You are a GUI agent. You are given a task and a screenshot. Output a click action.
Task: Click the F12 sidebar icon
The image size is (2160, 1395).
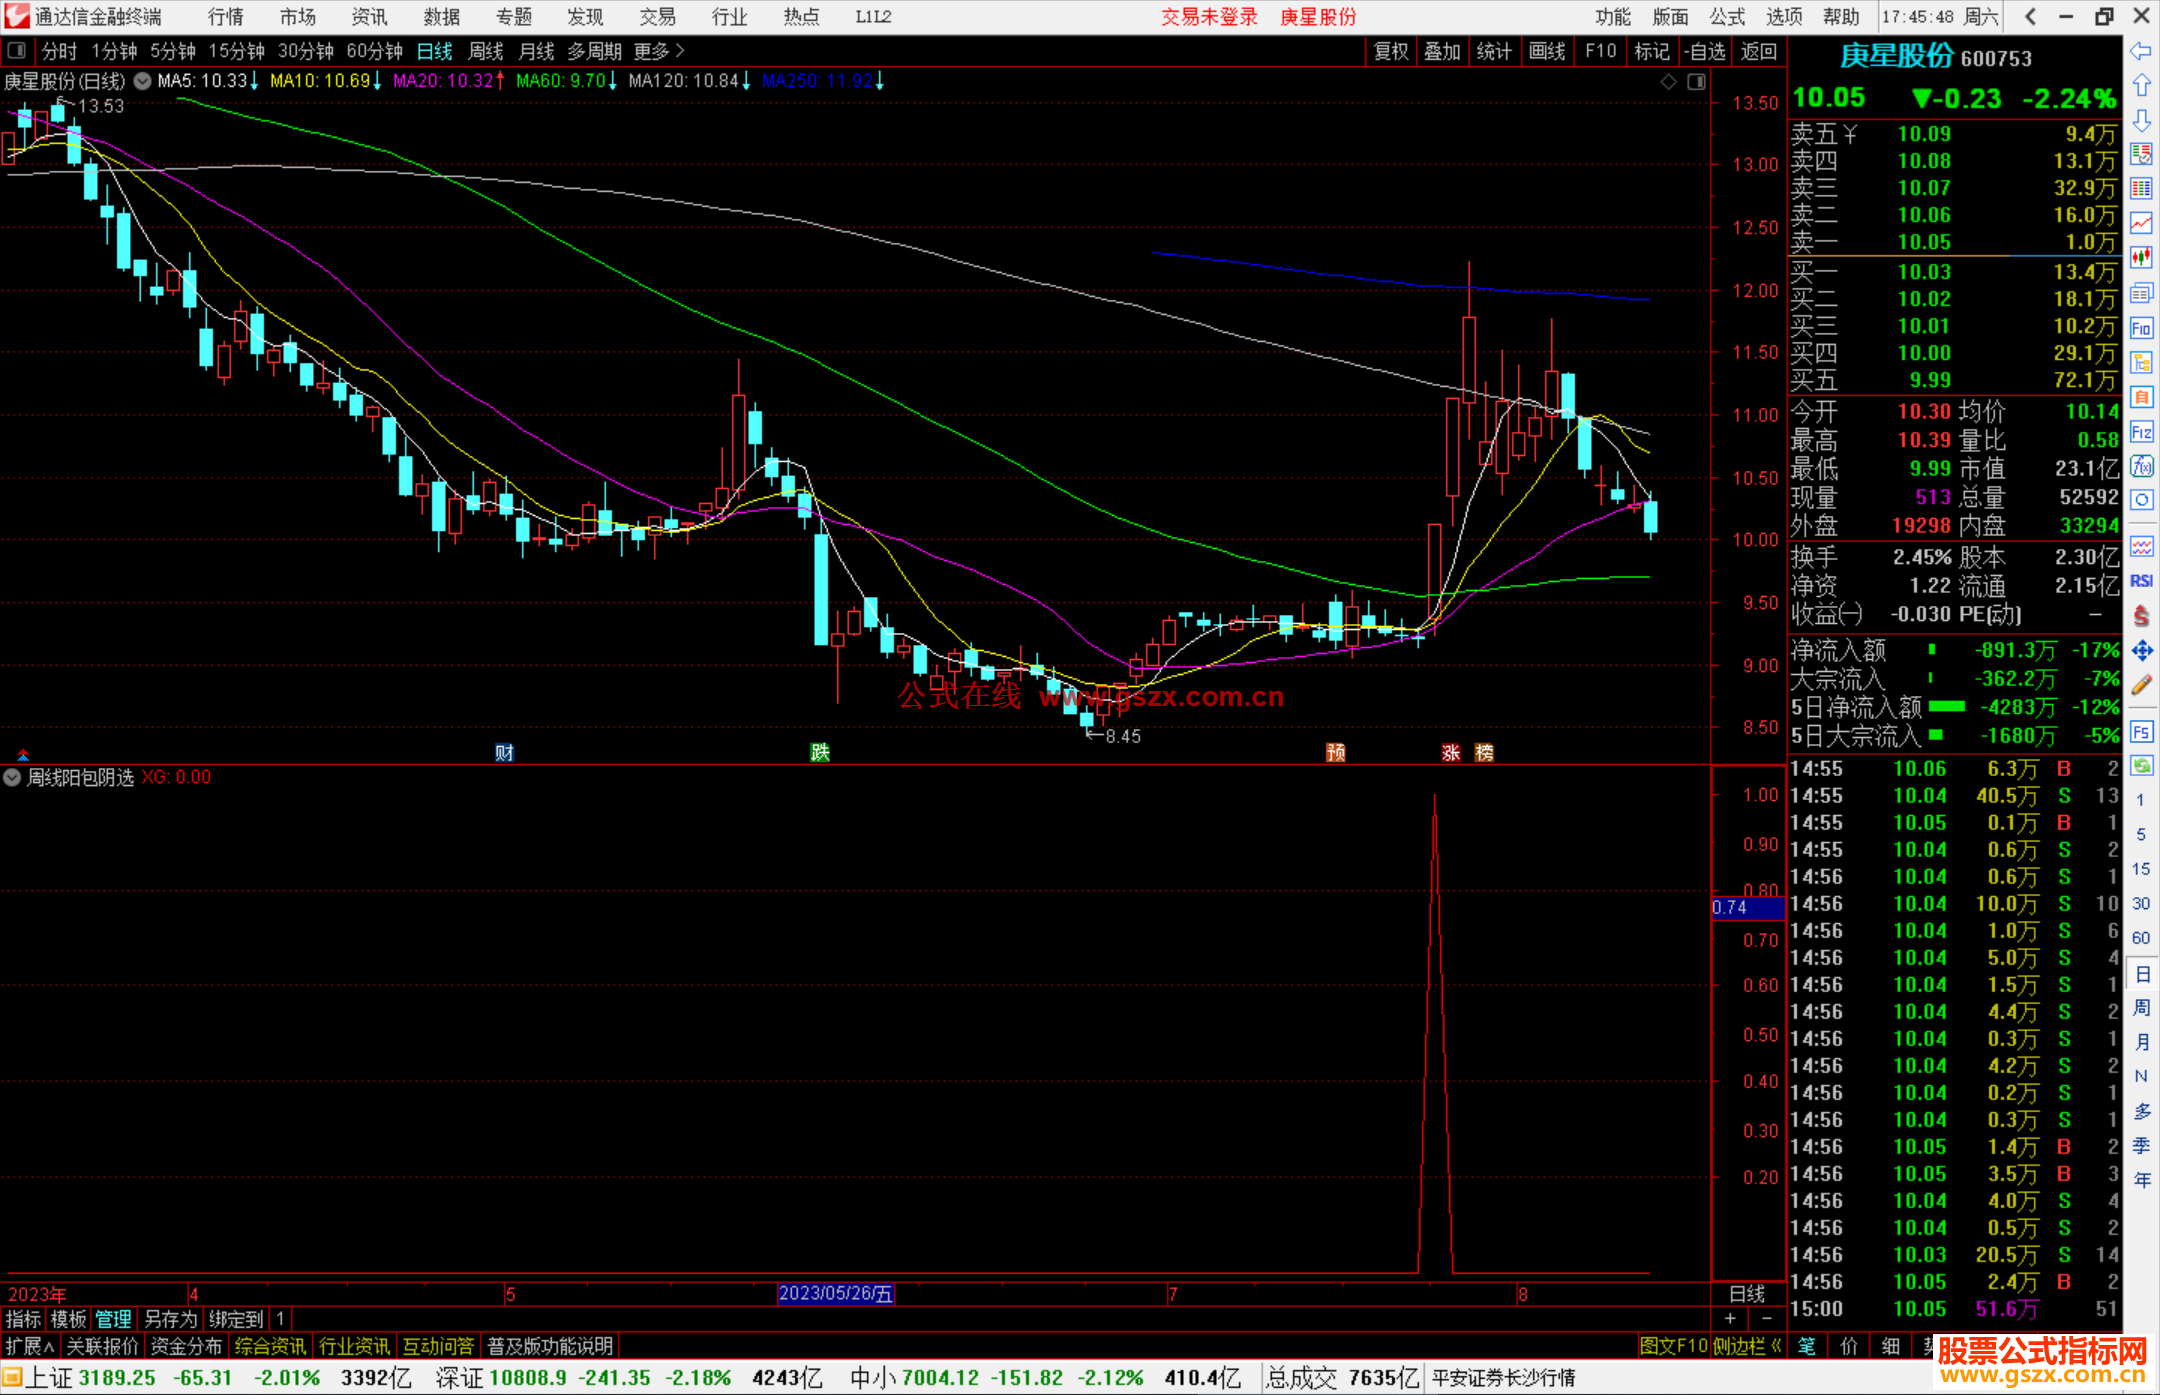2141,432
